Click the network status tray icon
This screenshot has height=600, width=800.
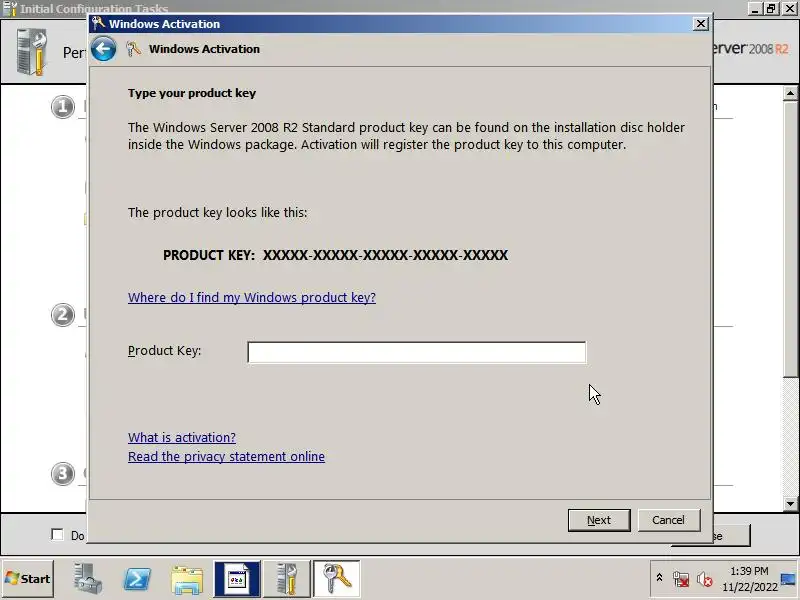[681, 579]
